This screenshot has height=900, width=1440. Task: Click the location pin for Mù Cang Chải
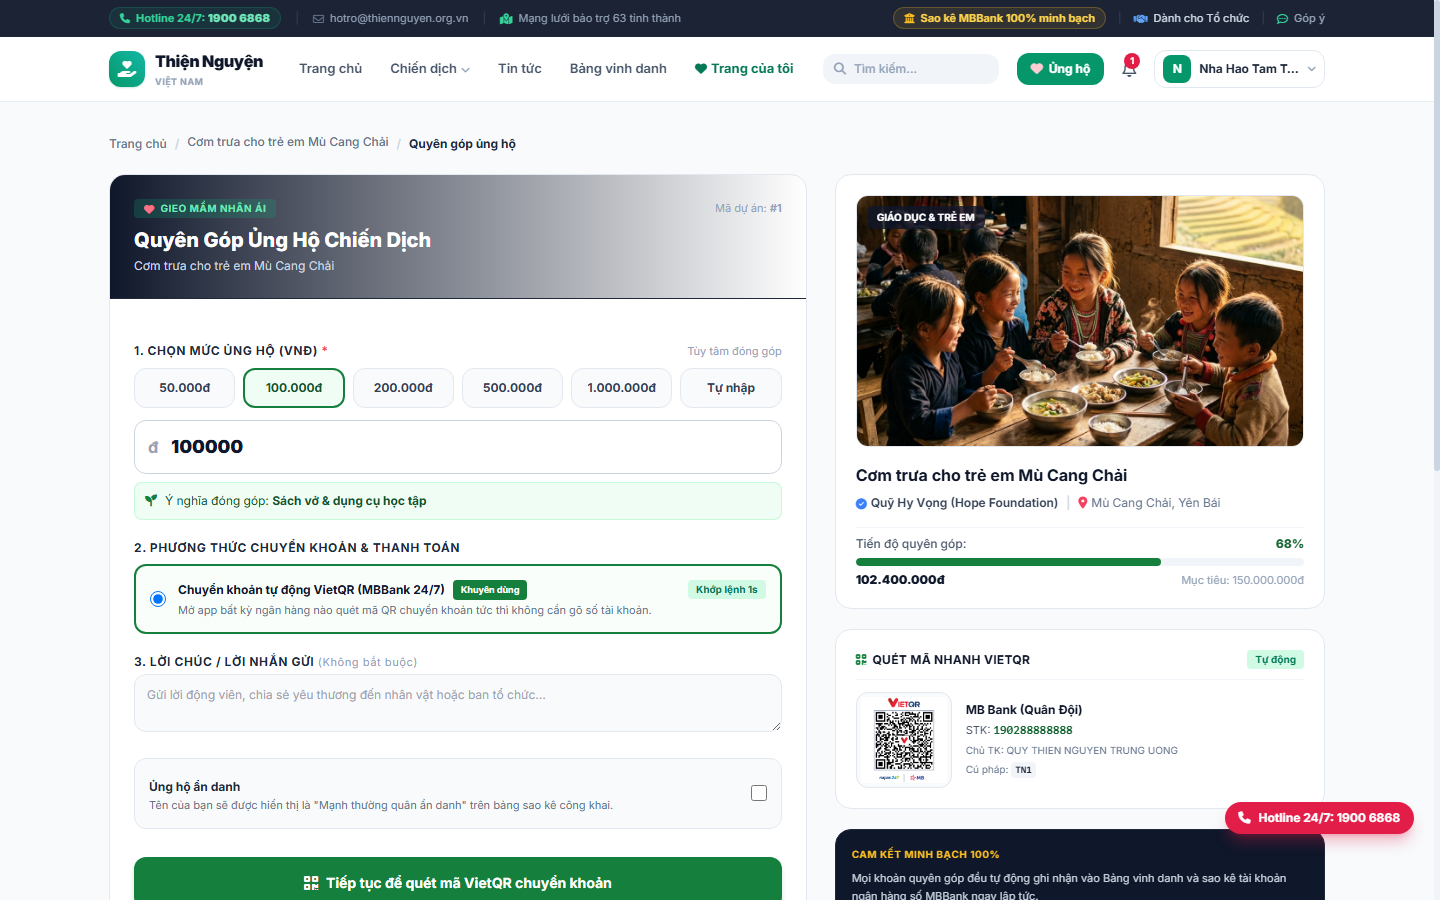click(1082, 503)
